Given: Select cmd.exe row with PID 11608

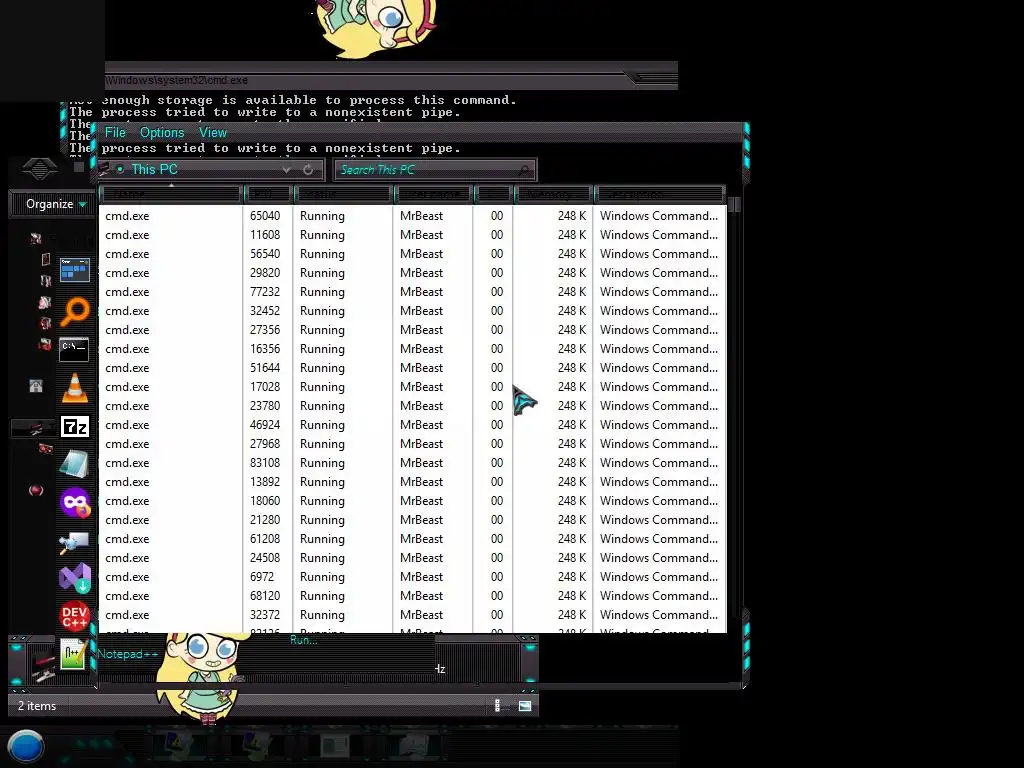Looking at the screenshot, I should 412,234.
